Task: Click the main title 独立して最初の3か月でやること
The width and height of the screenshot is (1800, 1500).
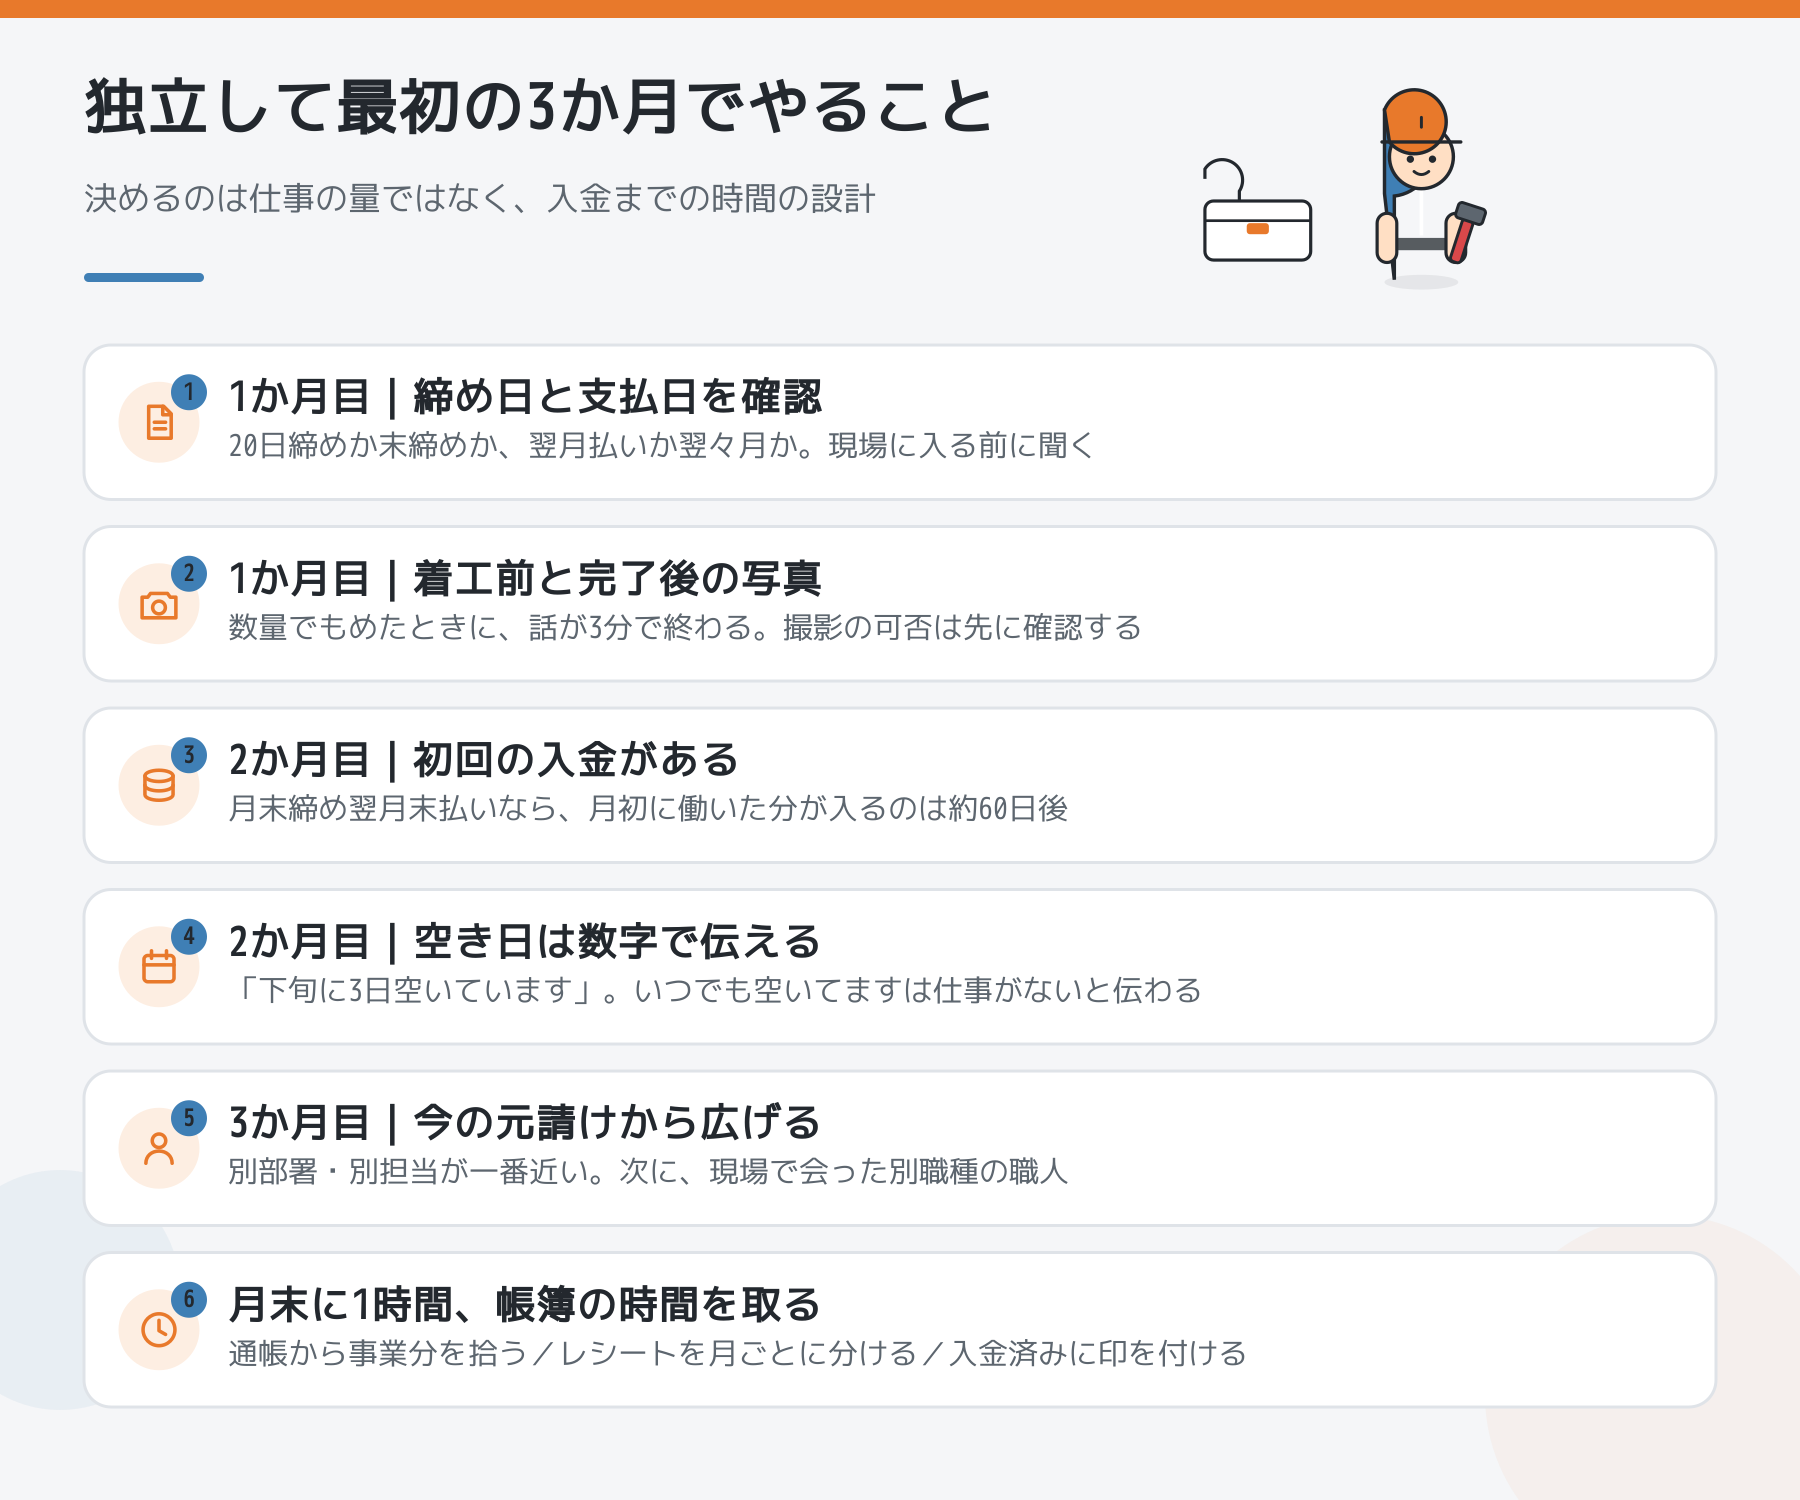Action: click(x=539, y=107)
